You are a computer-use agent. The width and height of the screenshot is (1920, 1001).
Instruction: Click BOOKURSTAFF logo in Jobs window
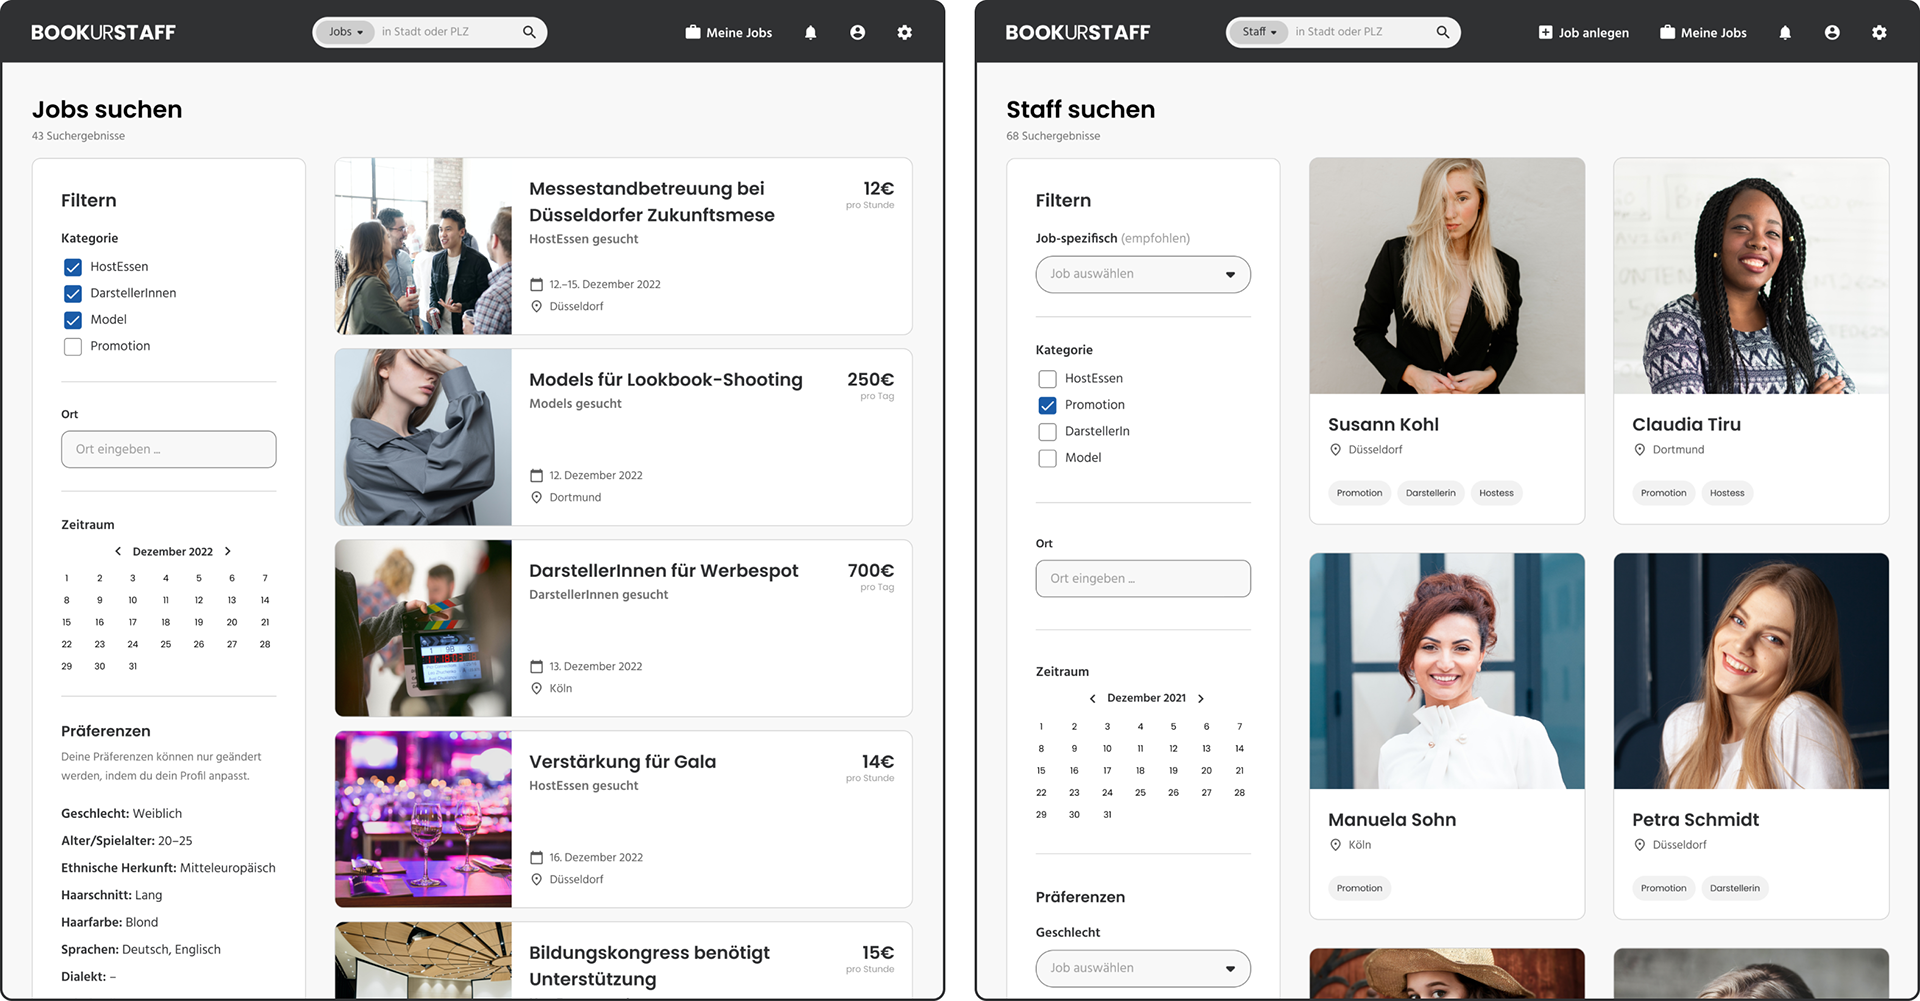click(x=103, y=32)
